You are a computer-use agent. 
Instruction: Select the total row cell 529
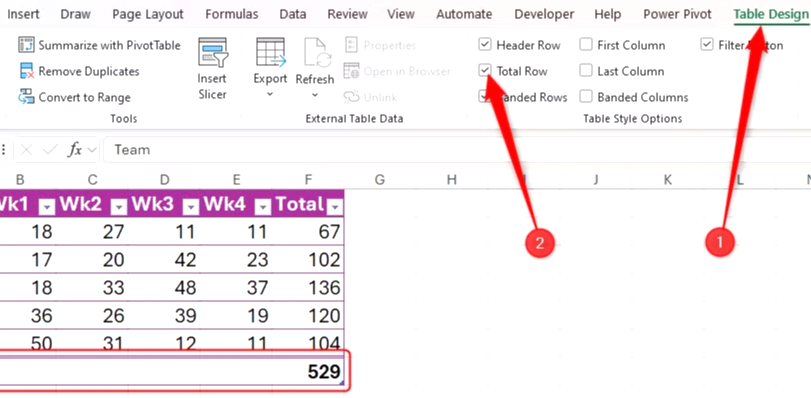308,372
